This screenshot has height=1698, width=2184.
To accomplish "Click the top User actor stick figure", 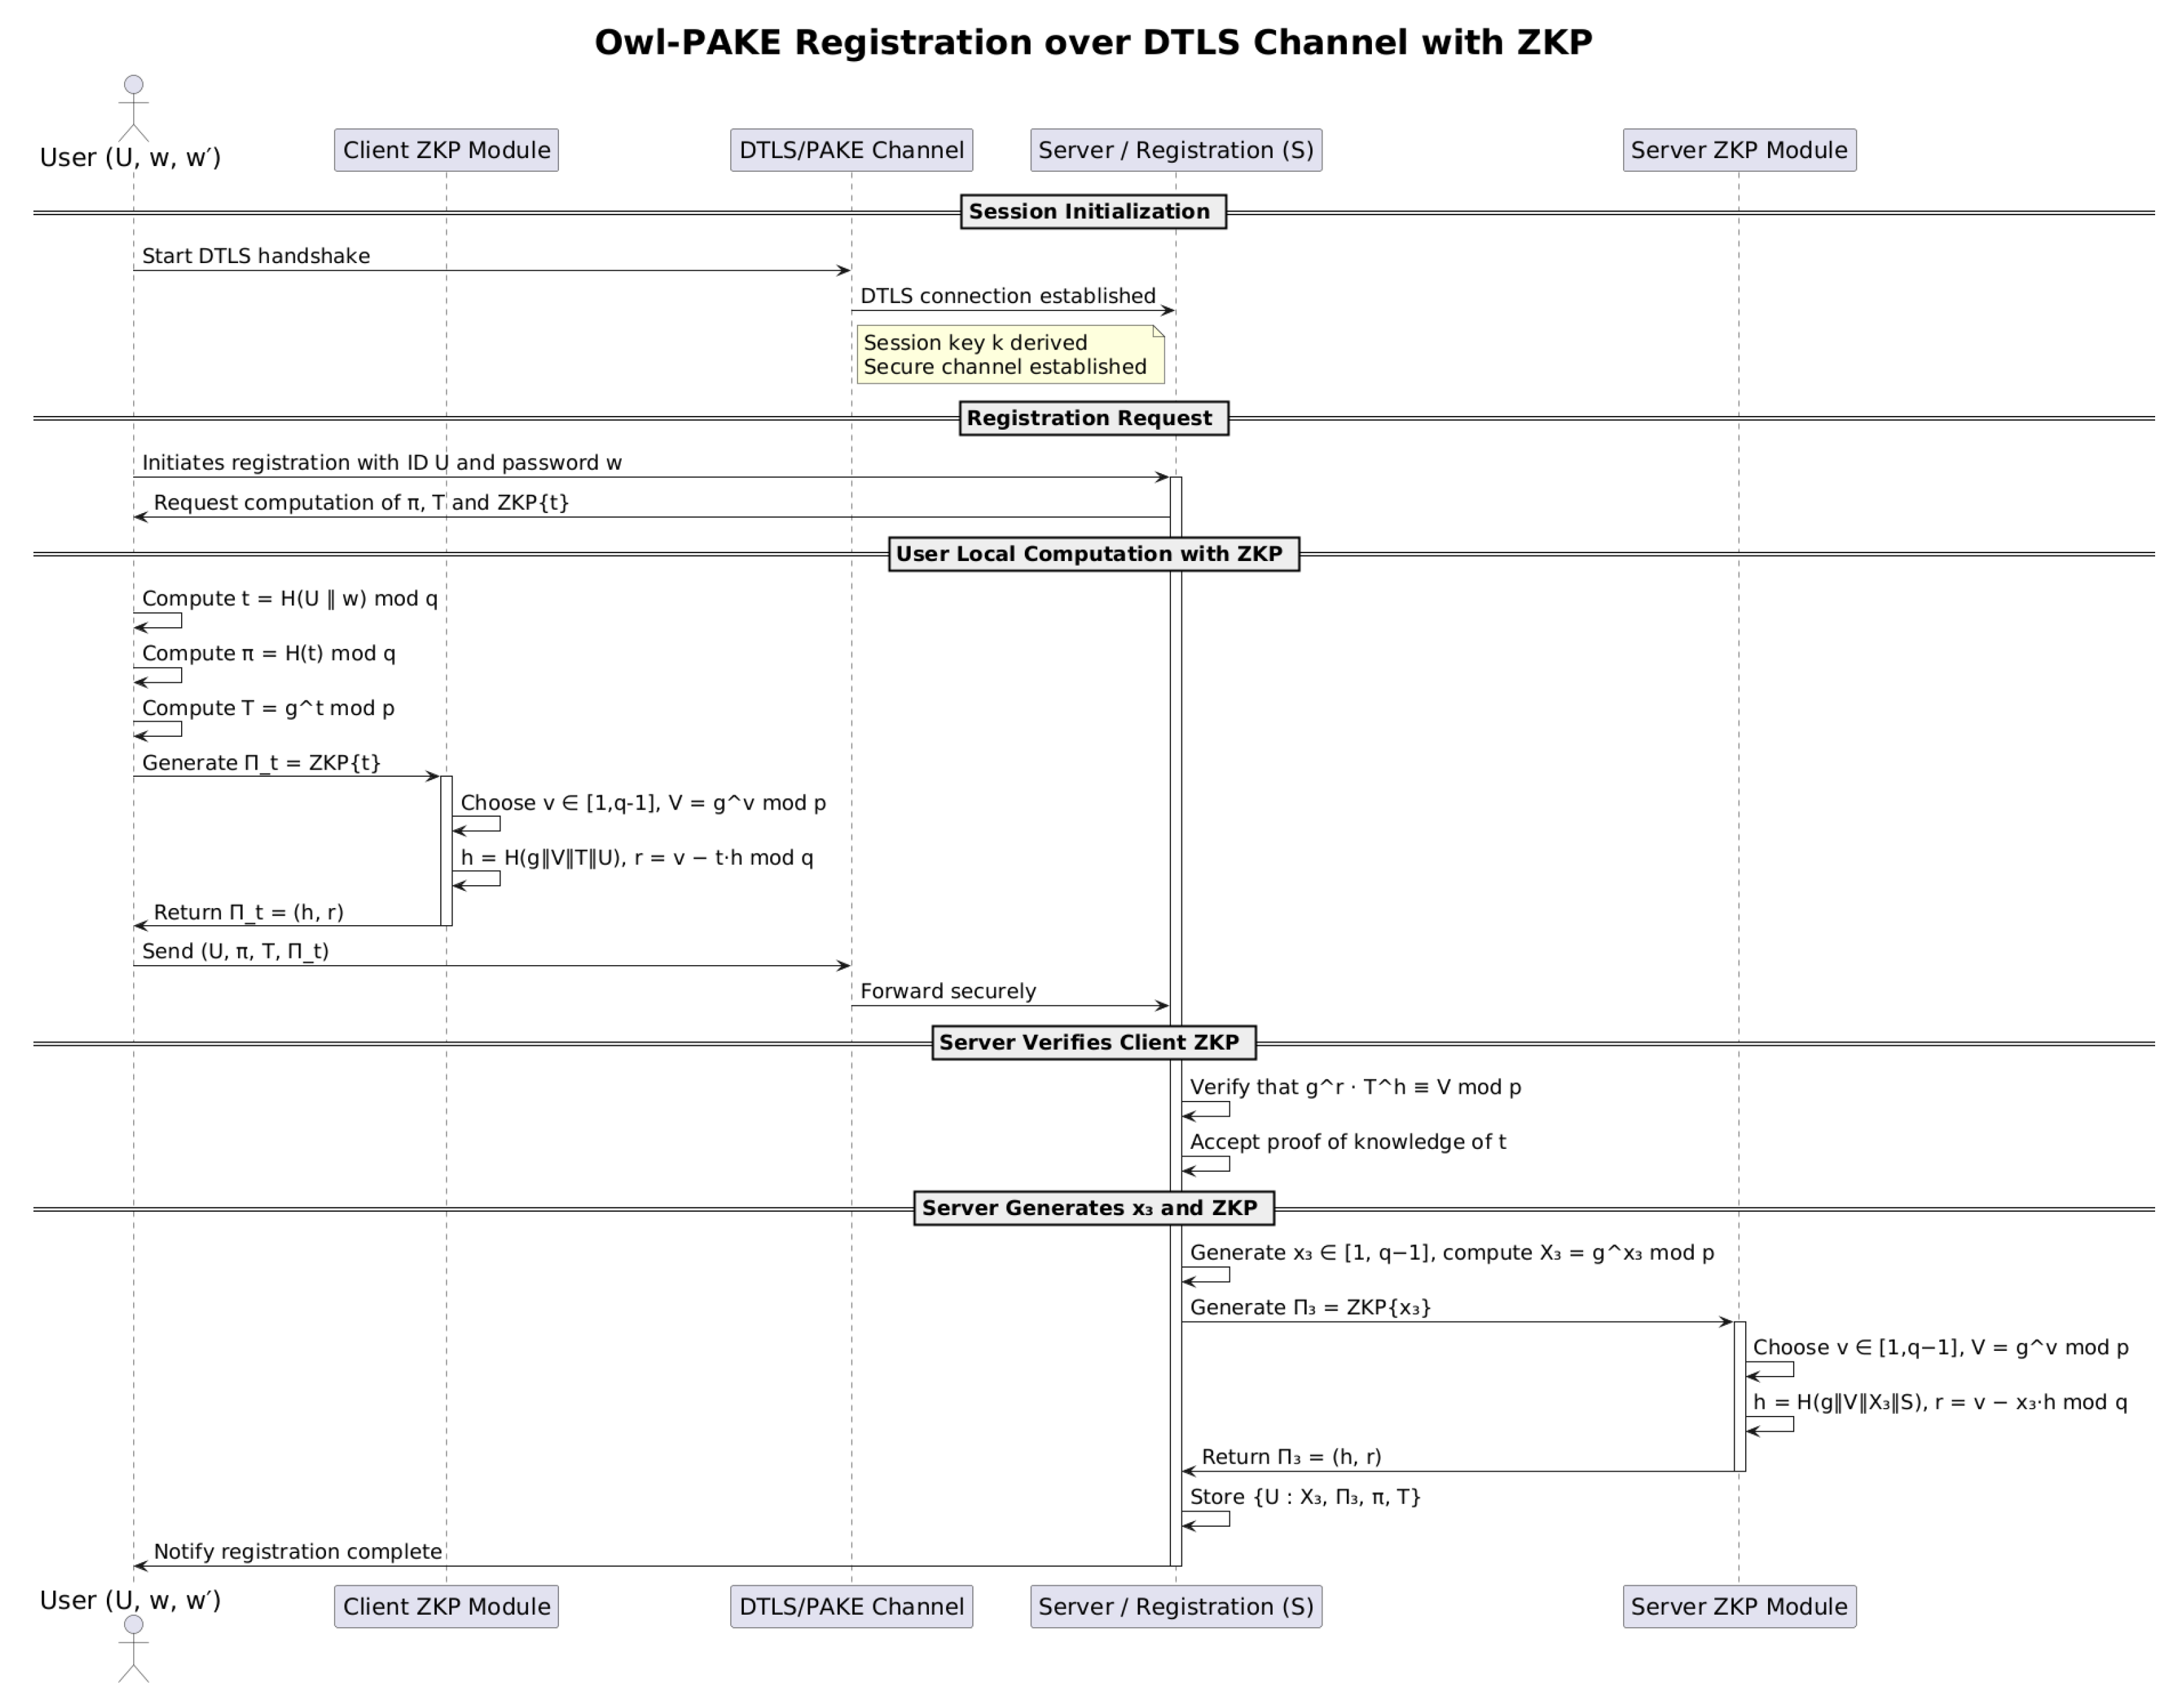I will [x=133, y=109].
